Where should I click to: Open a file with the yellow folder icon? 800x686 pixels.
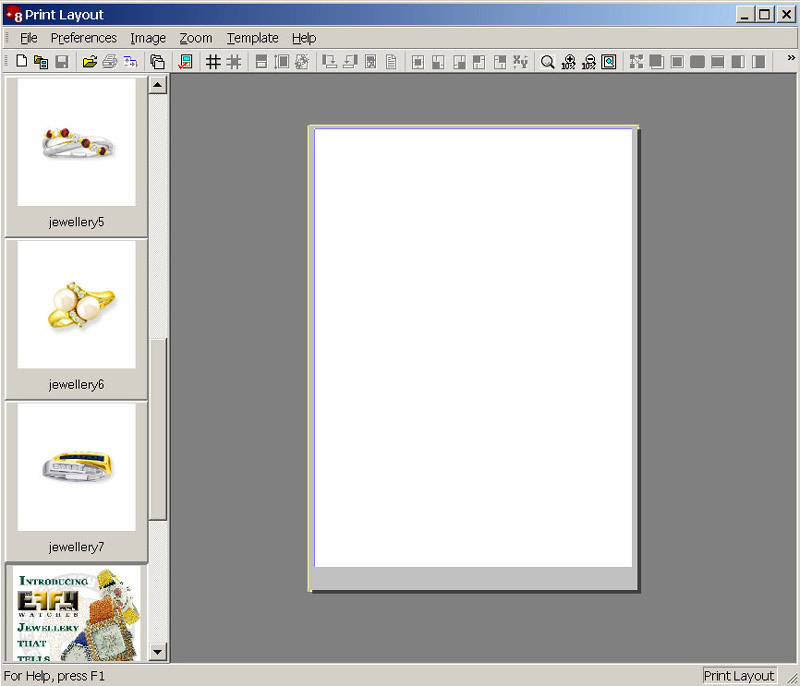click(90, 62)
